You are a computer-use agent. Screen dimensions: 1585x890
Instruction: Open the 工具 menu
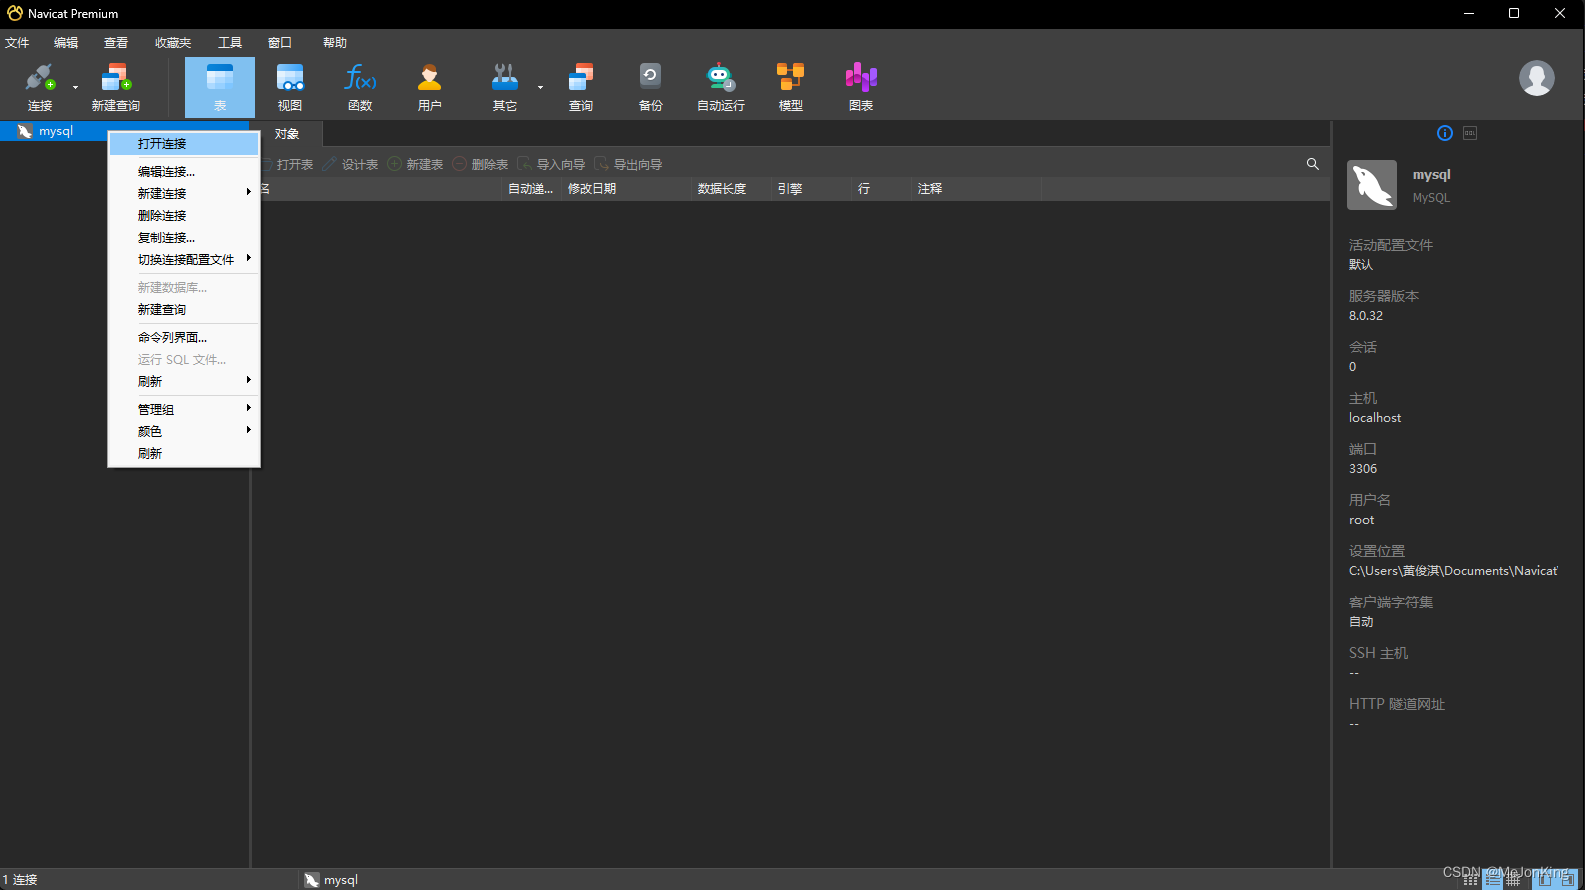230,43
